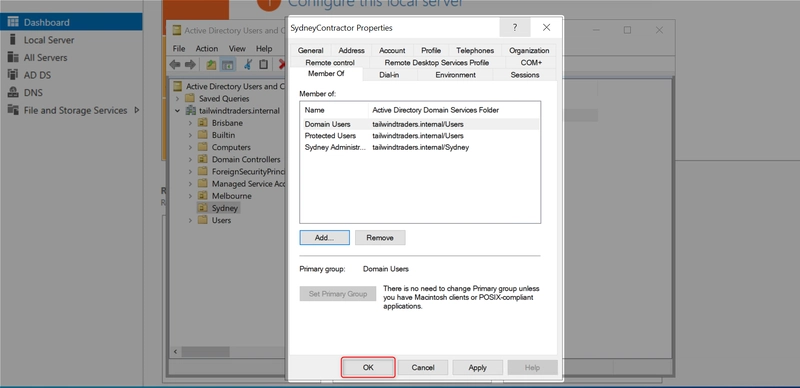The height and width of the screenshot is (388, 800).
Task: Select the Brisbane OU in tree
Action: tap(227, 123)
